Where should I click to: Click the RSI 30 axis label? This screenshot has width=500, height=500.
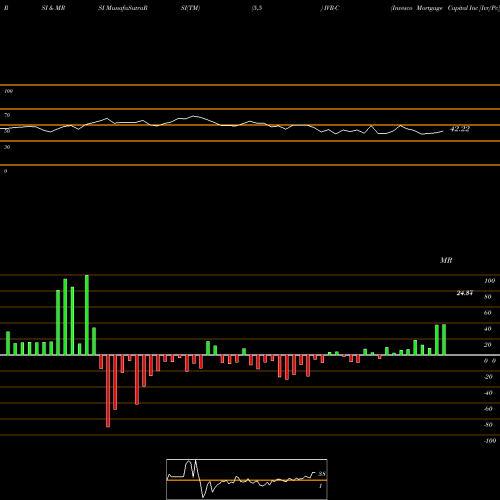pos(7,147)
